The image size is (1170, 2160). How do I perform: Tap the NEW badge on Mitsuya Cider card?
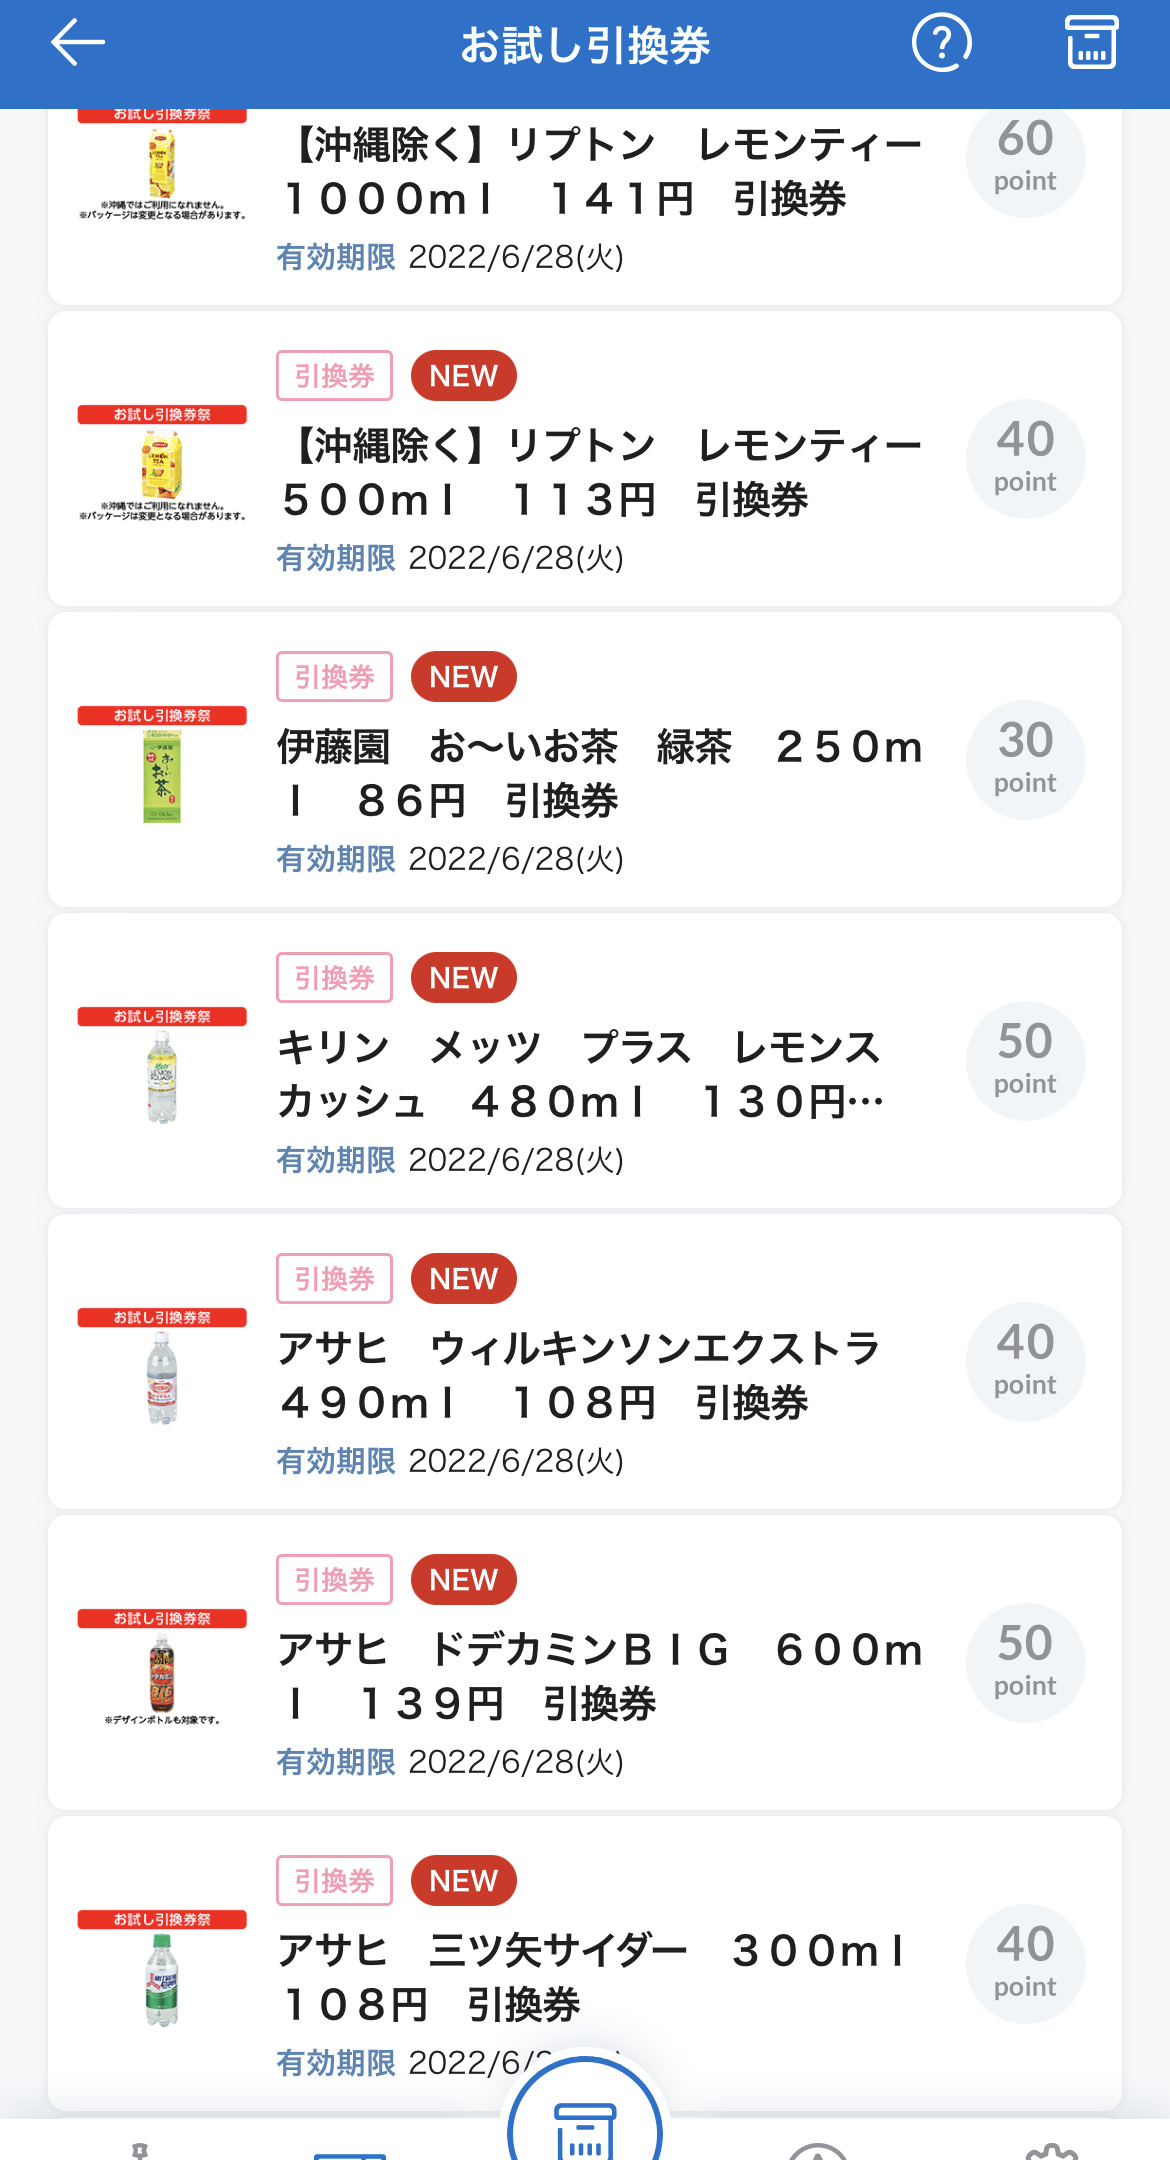[463, 1881]
